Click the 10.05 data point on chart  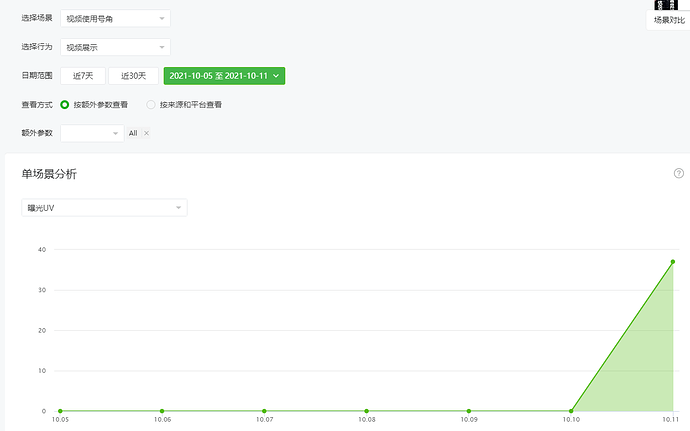point(60,411)
